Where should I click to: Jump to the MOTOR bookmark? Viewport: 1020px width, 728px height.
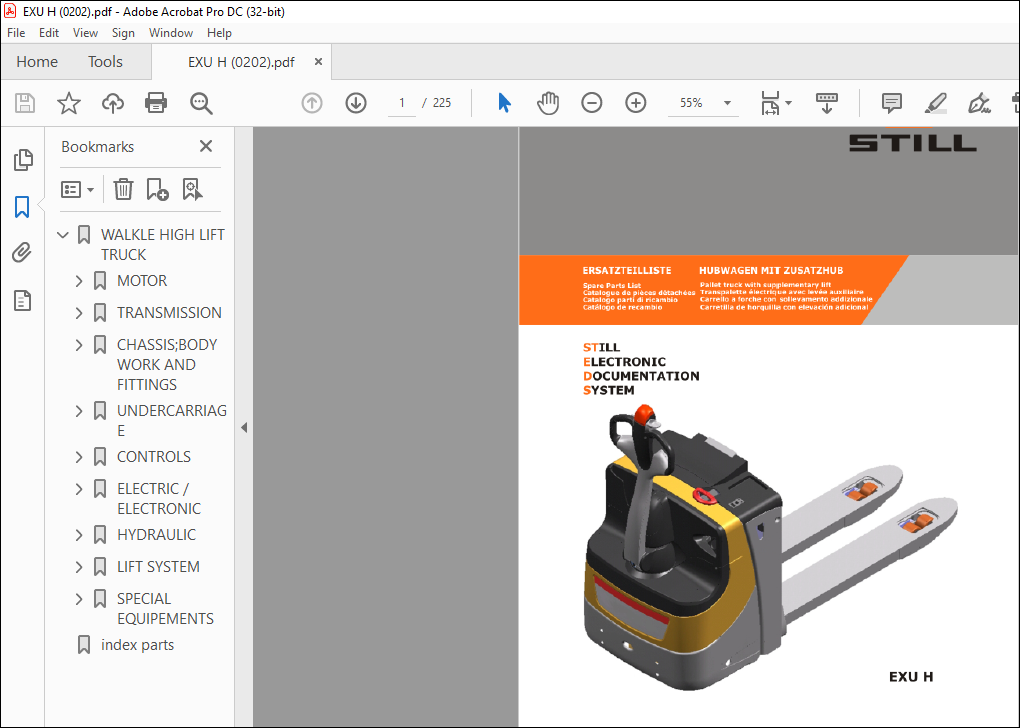pyautogui.click(x=142, y=281)
